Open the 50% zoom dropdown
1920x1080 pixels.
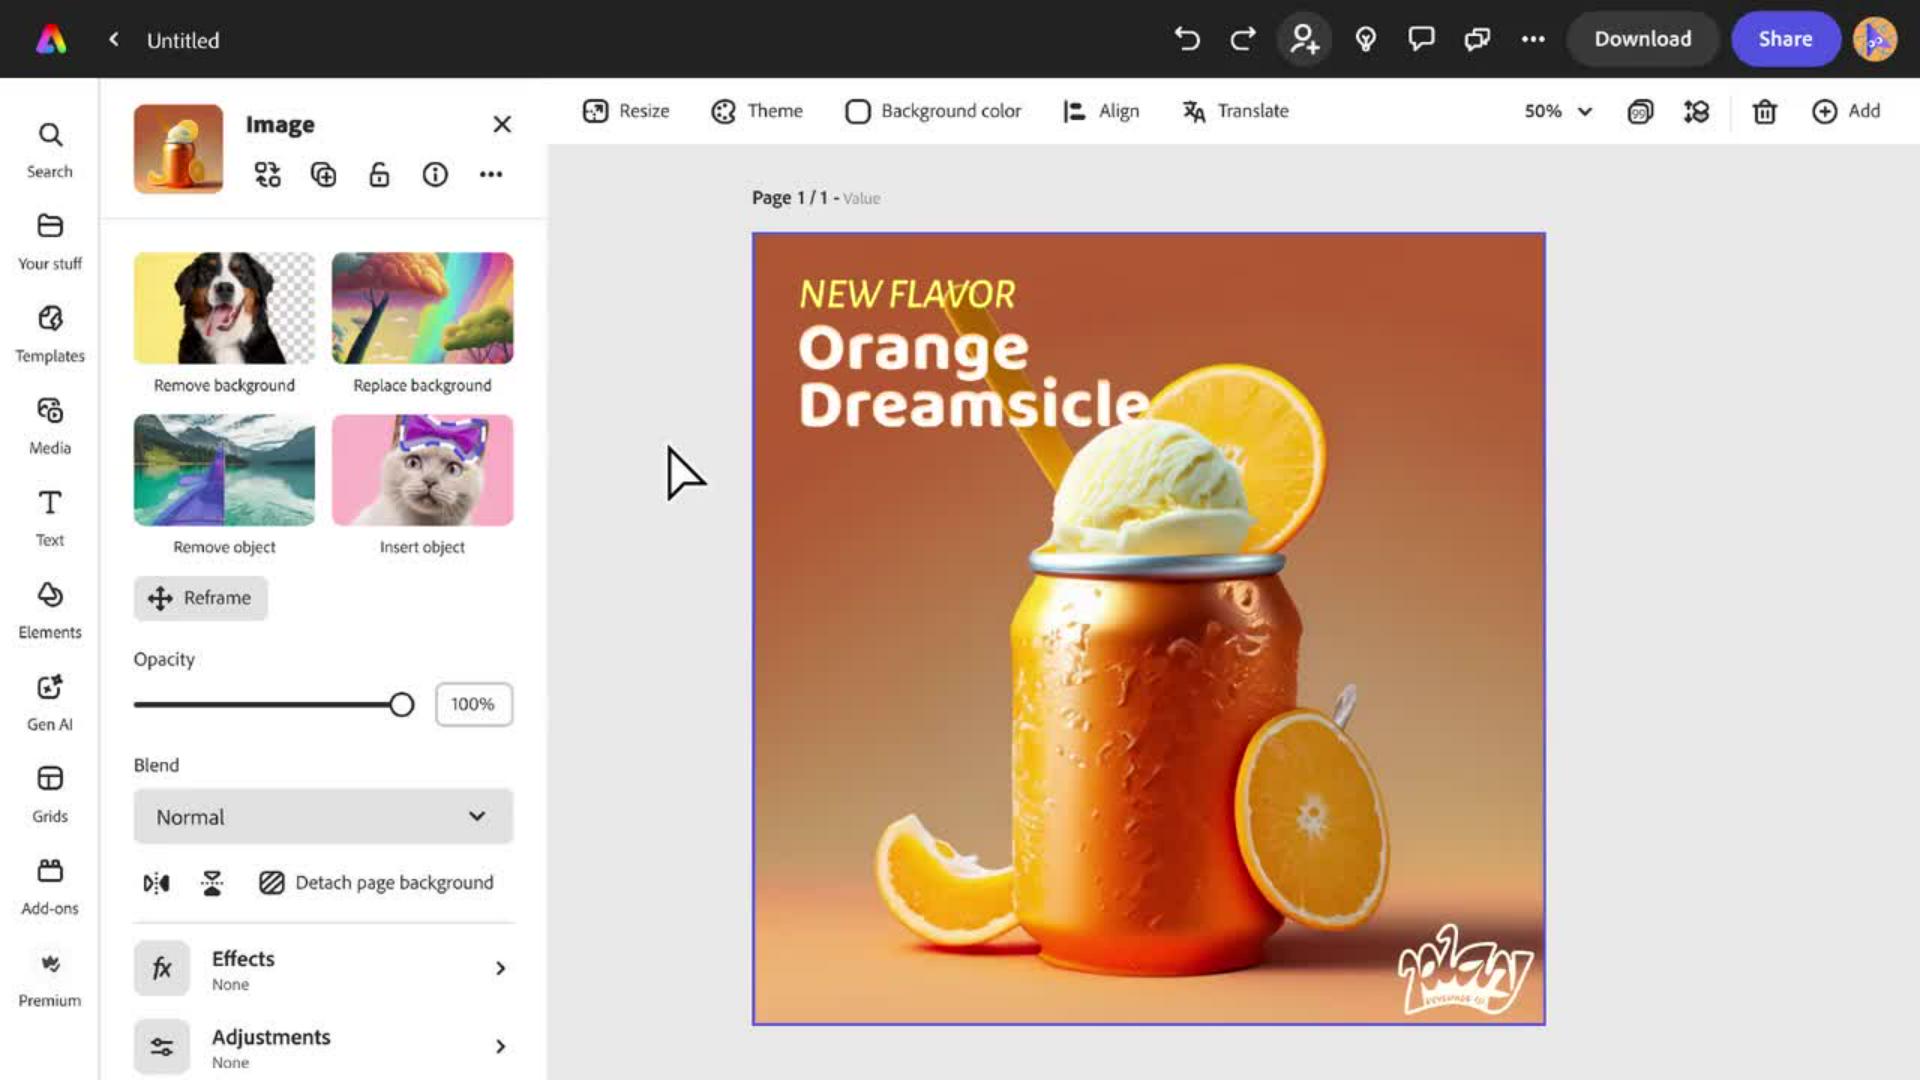pyautogui.click(x=1557, y=111)
